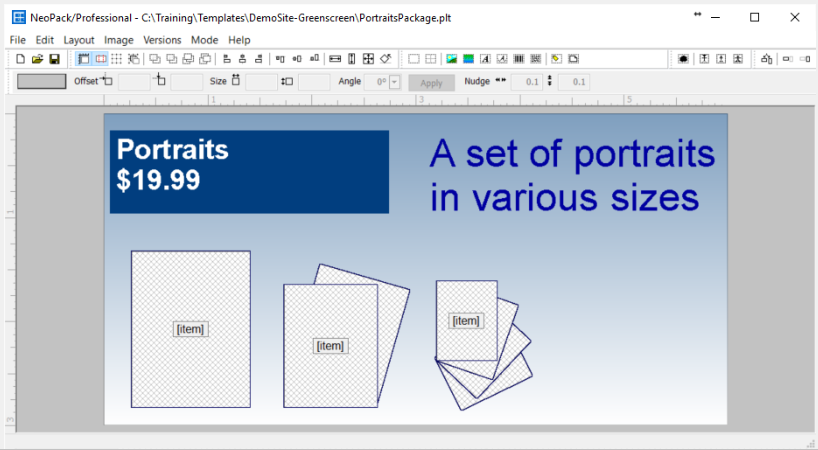Click the figure fit full icon
Image resolution: width=818 pixels, height=450 pixels.
click(x=738, y=59)
